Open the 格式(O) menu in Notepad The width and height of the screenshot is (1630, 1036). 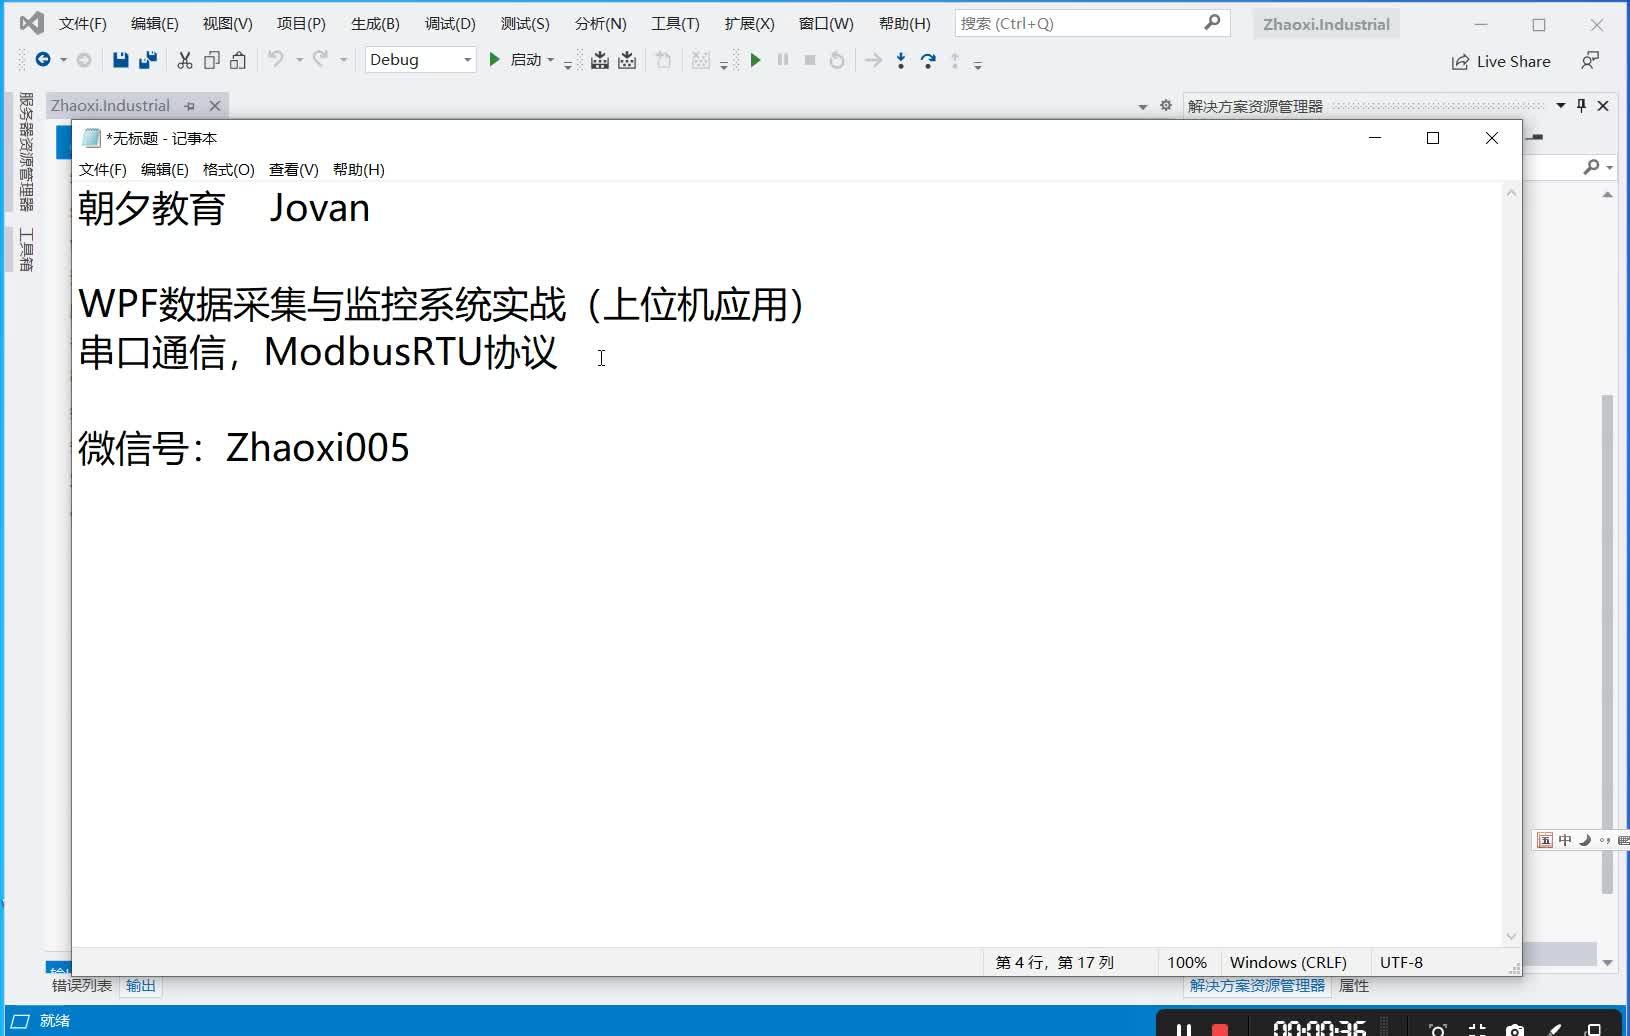(228, 169)
